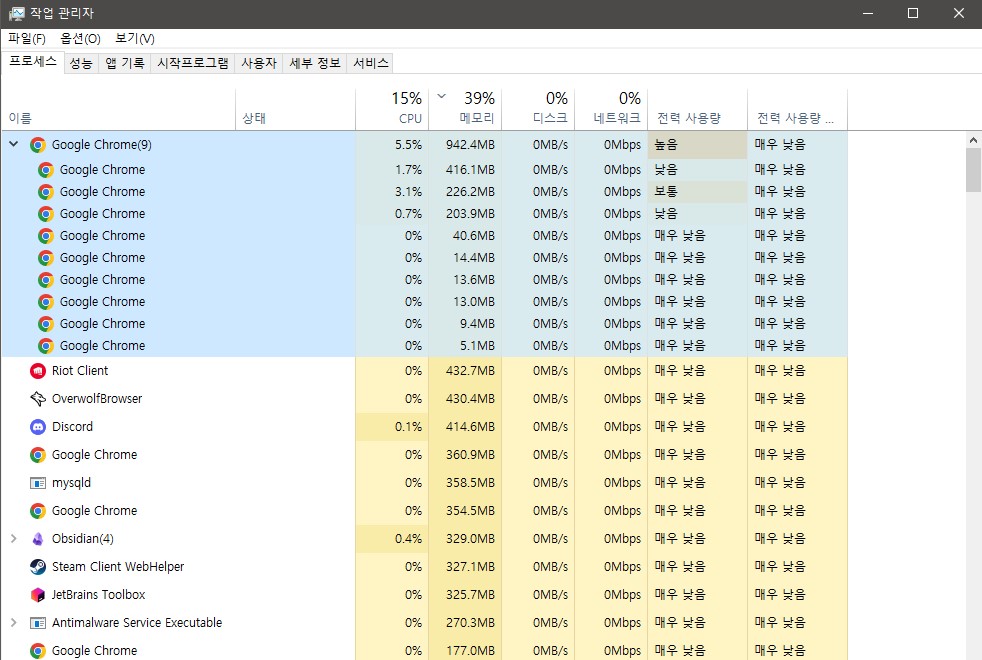The width and height of the screenshot is (982, 660).
Task: Click the Task Manager title bar icon
Action: point(16,13)
